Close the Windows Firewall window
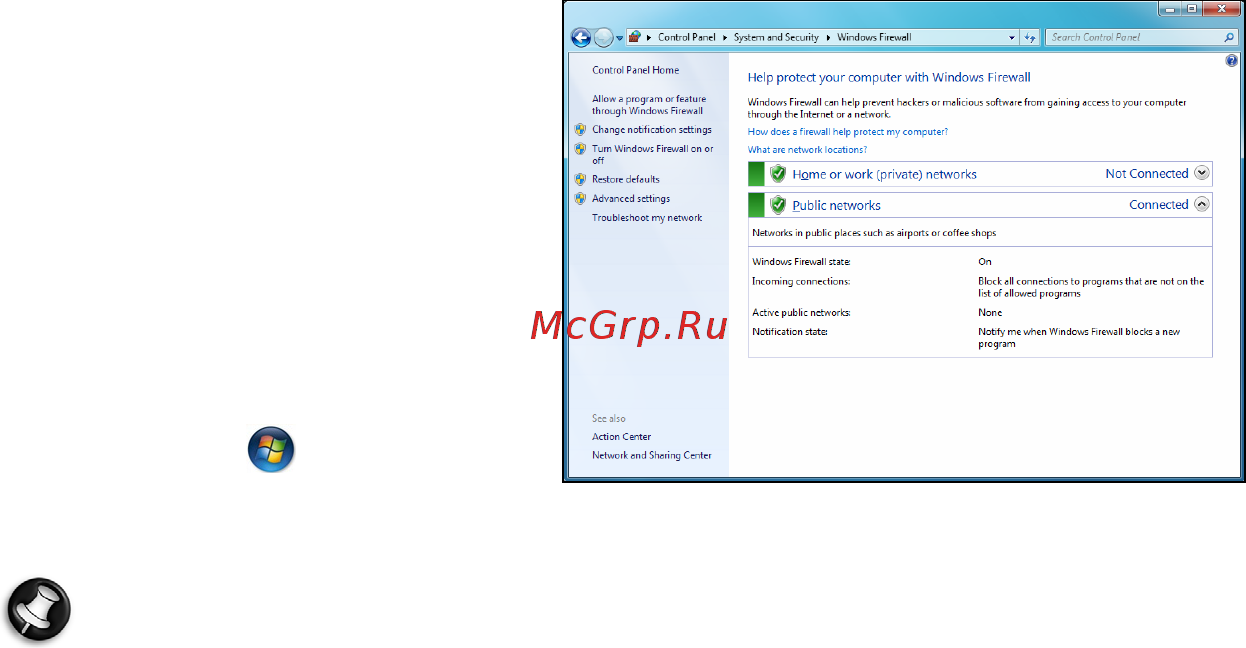This screenshot has width=1246, height=648. coord(1221,7)
